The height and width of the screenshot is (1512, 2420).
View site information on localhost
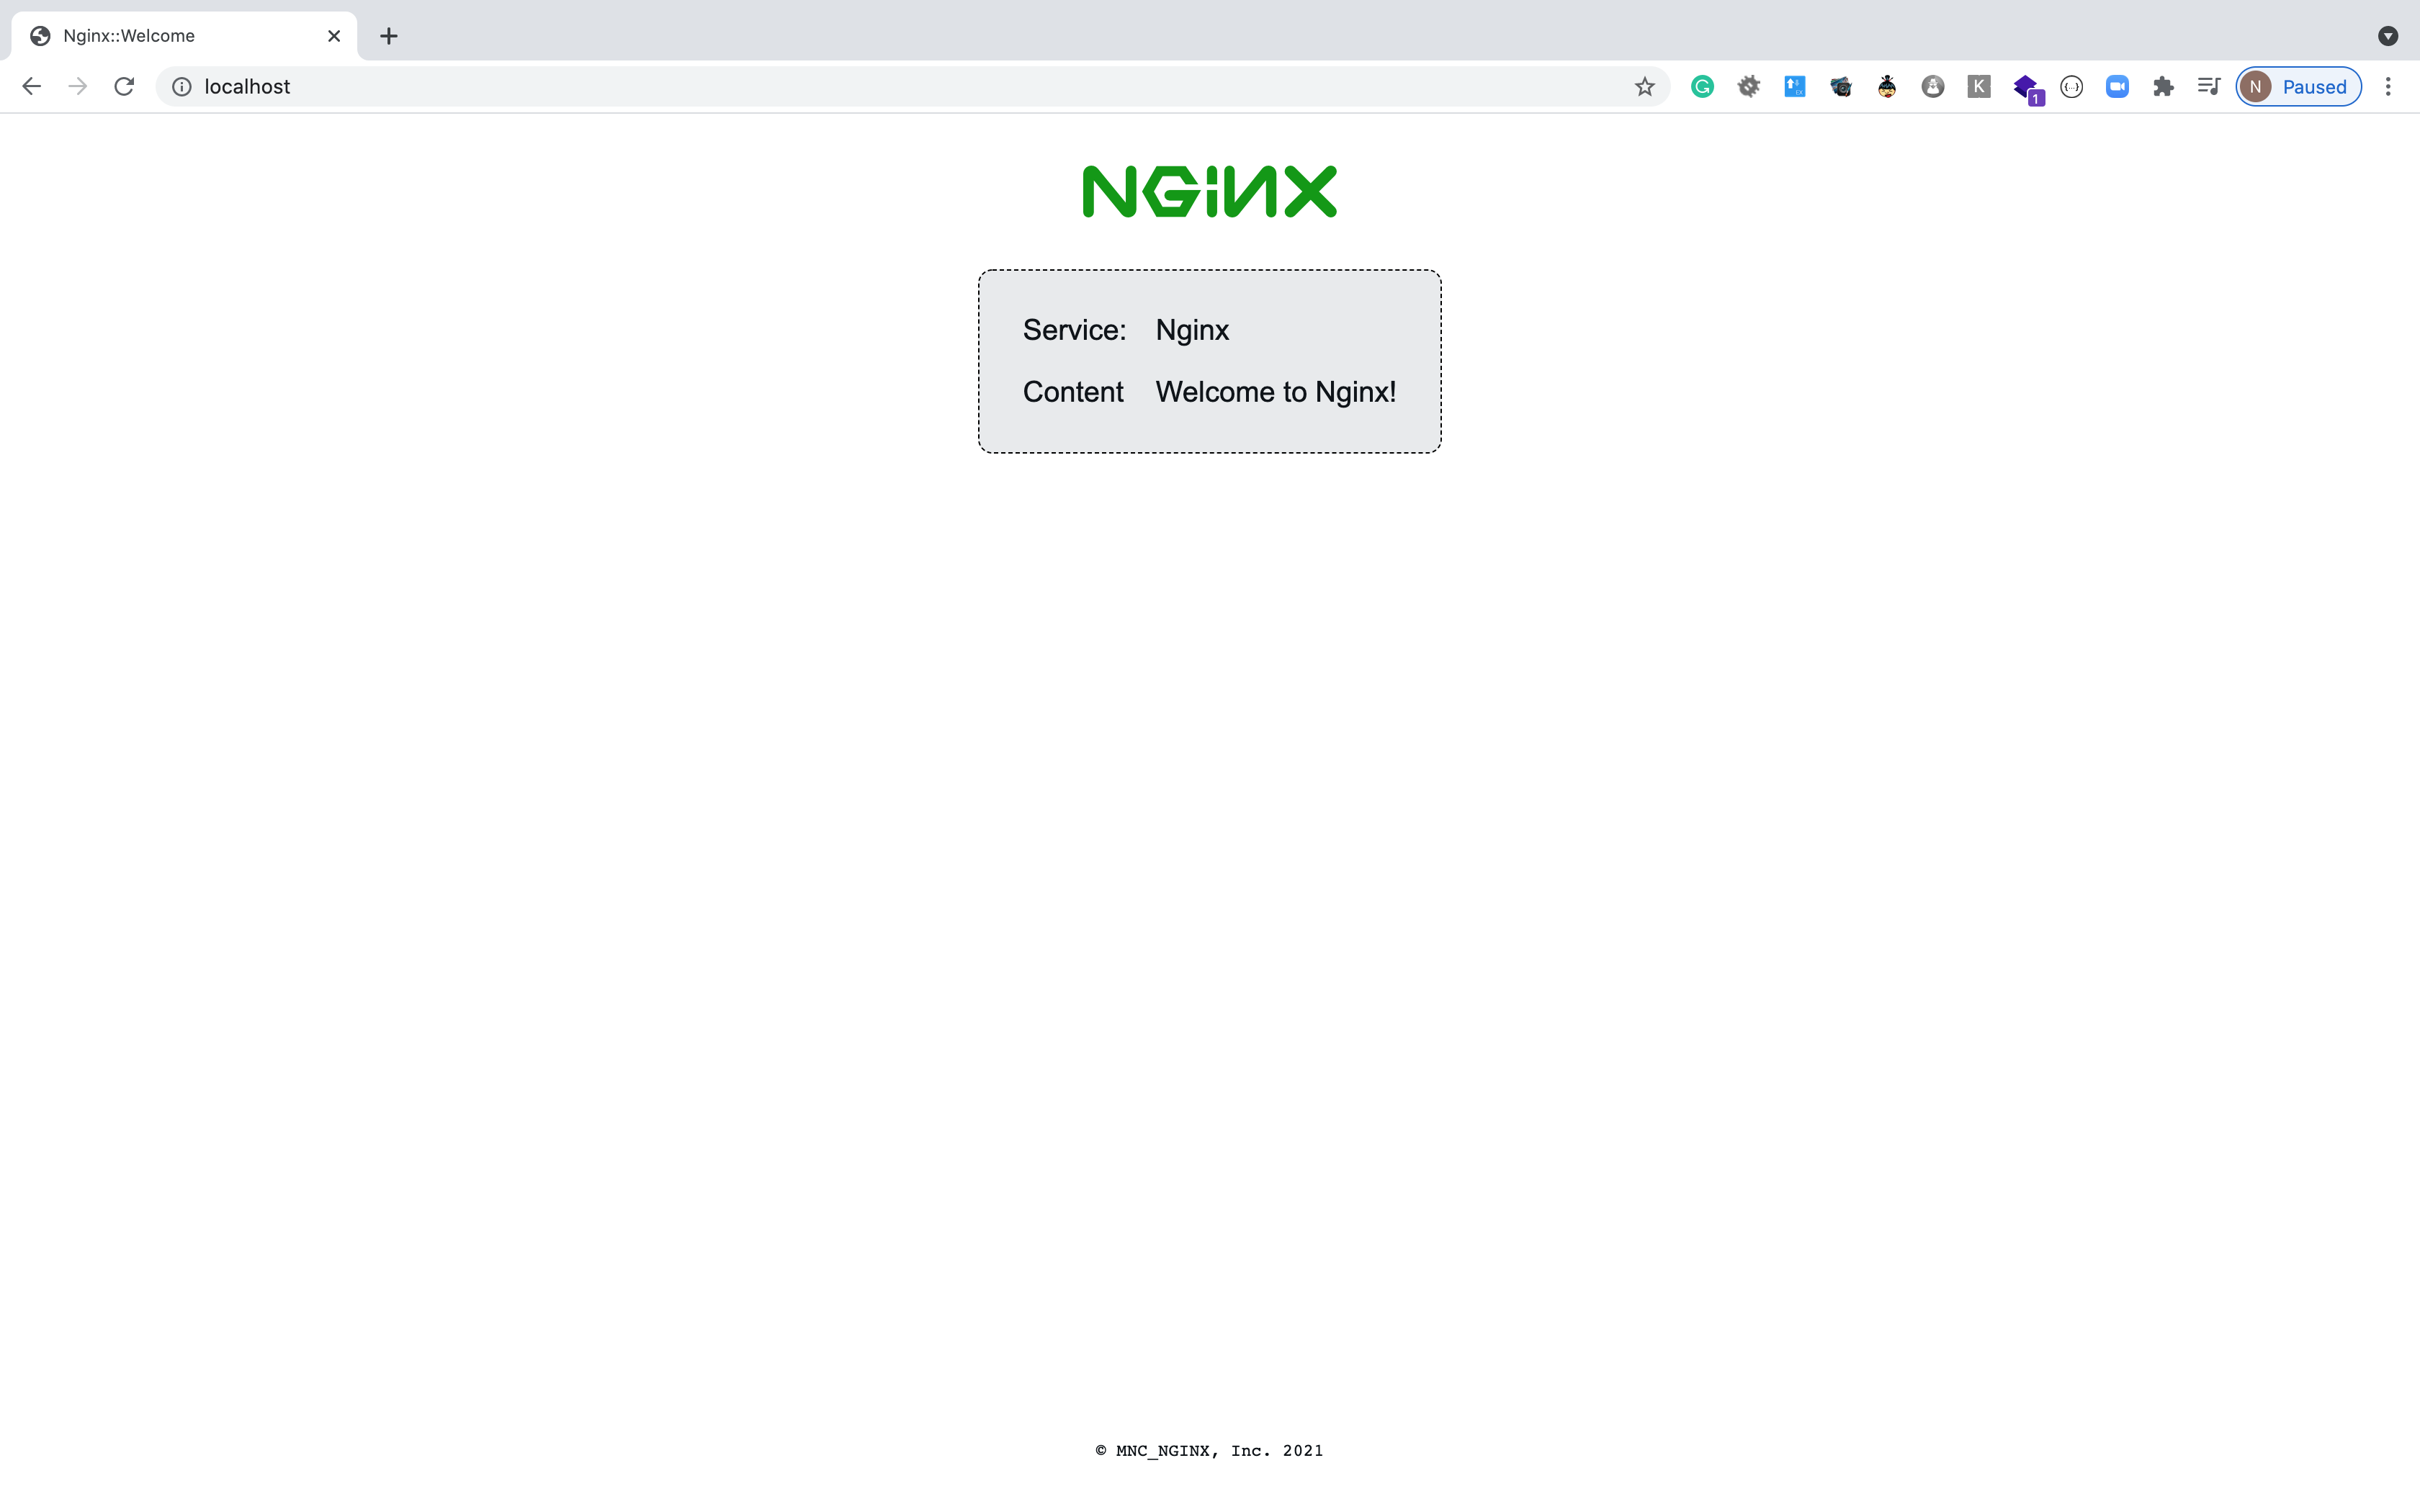tap(181, 86)
